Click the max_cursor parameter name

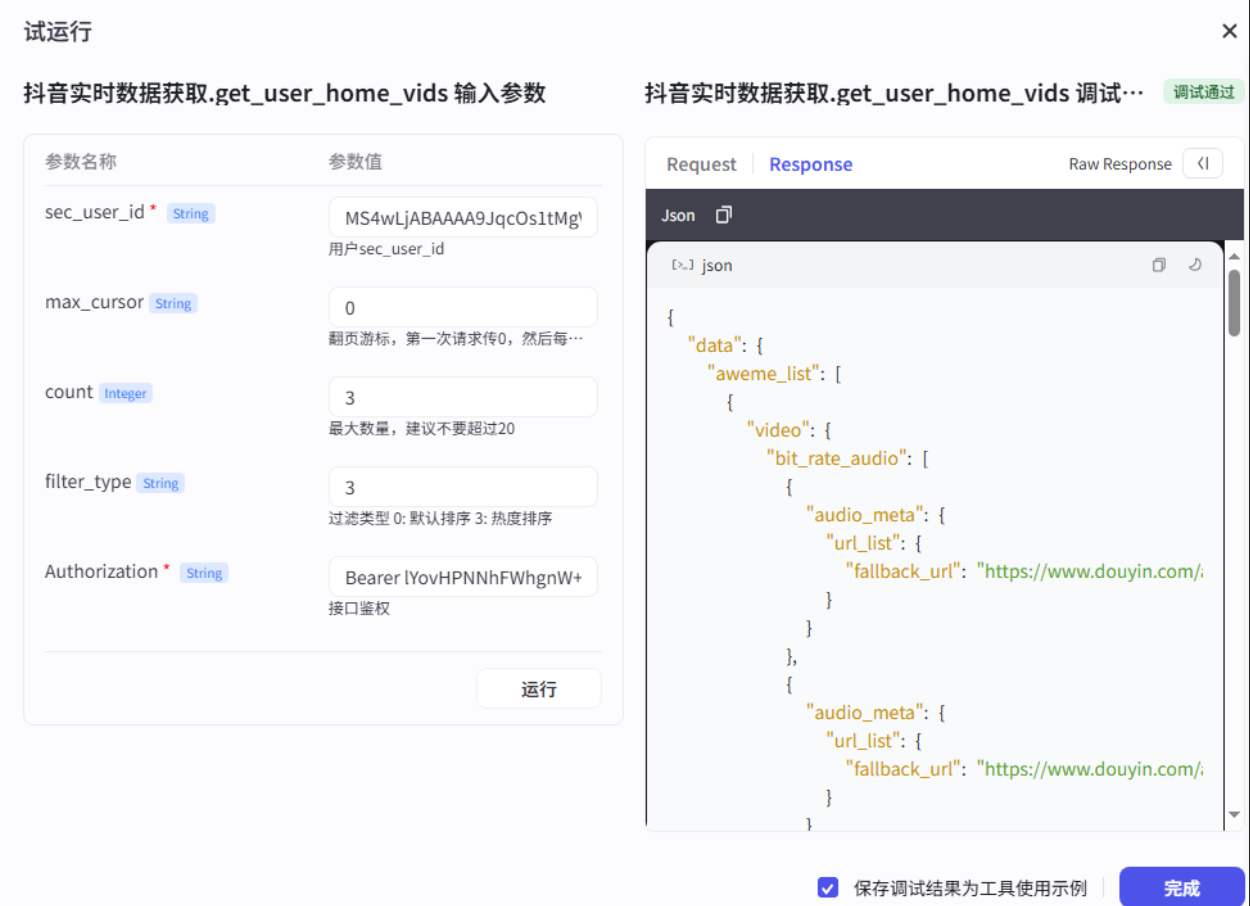point(94,302)
